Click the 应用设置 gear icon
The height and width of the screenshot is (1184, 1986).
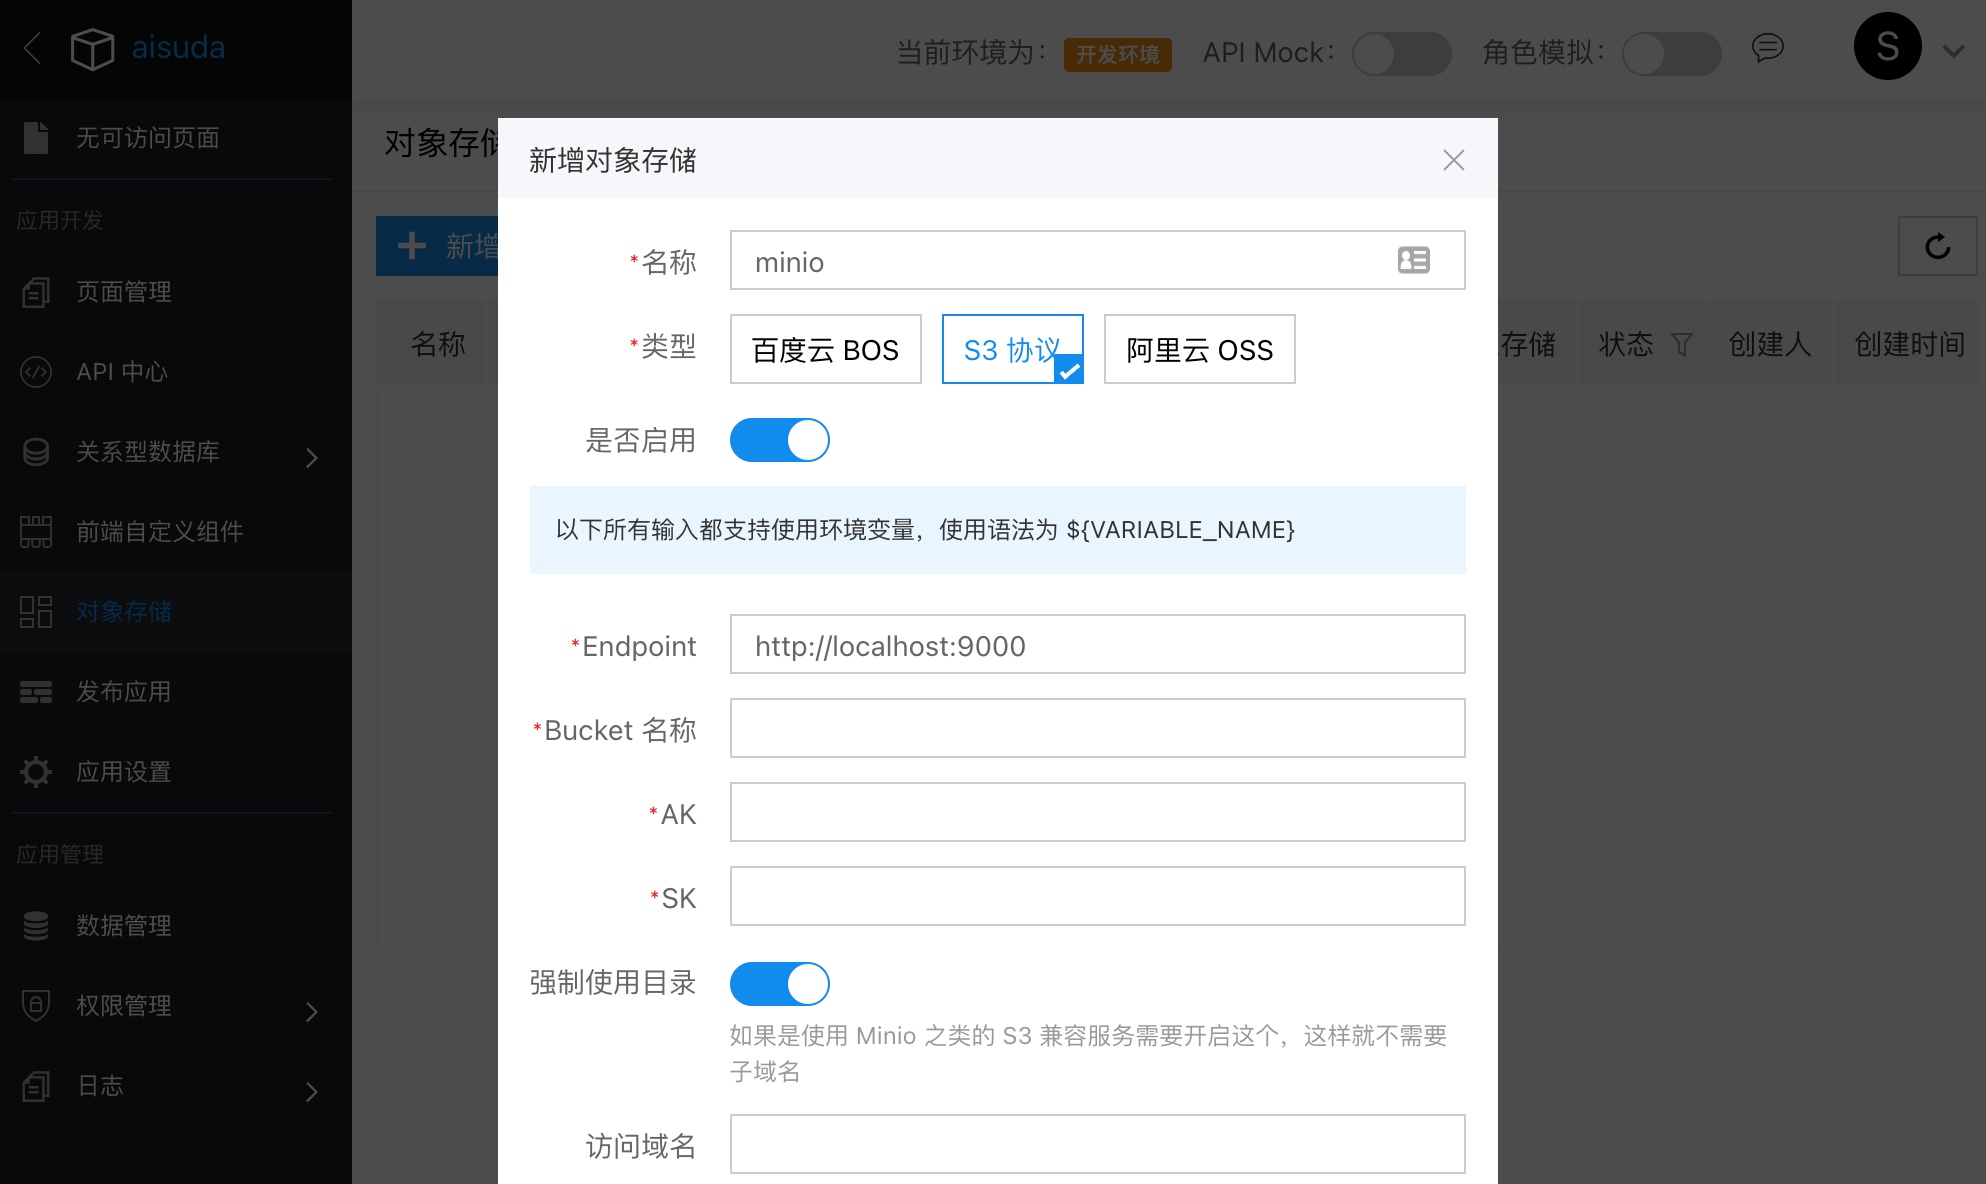[x=36, y=771]
